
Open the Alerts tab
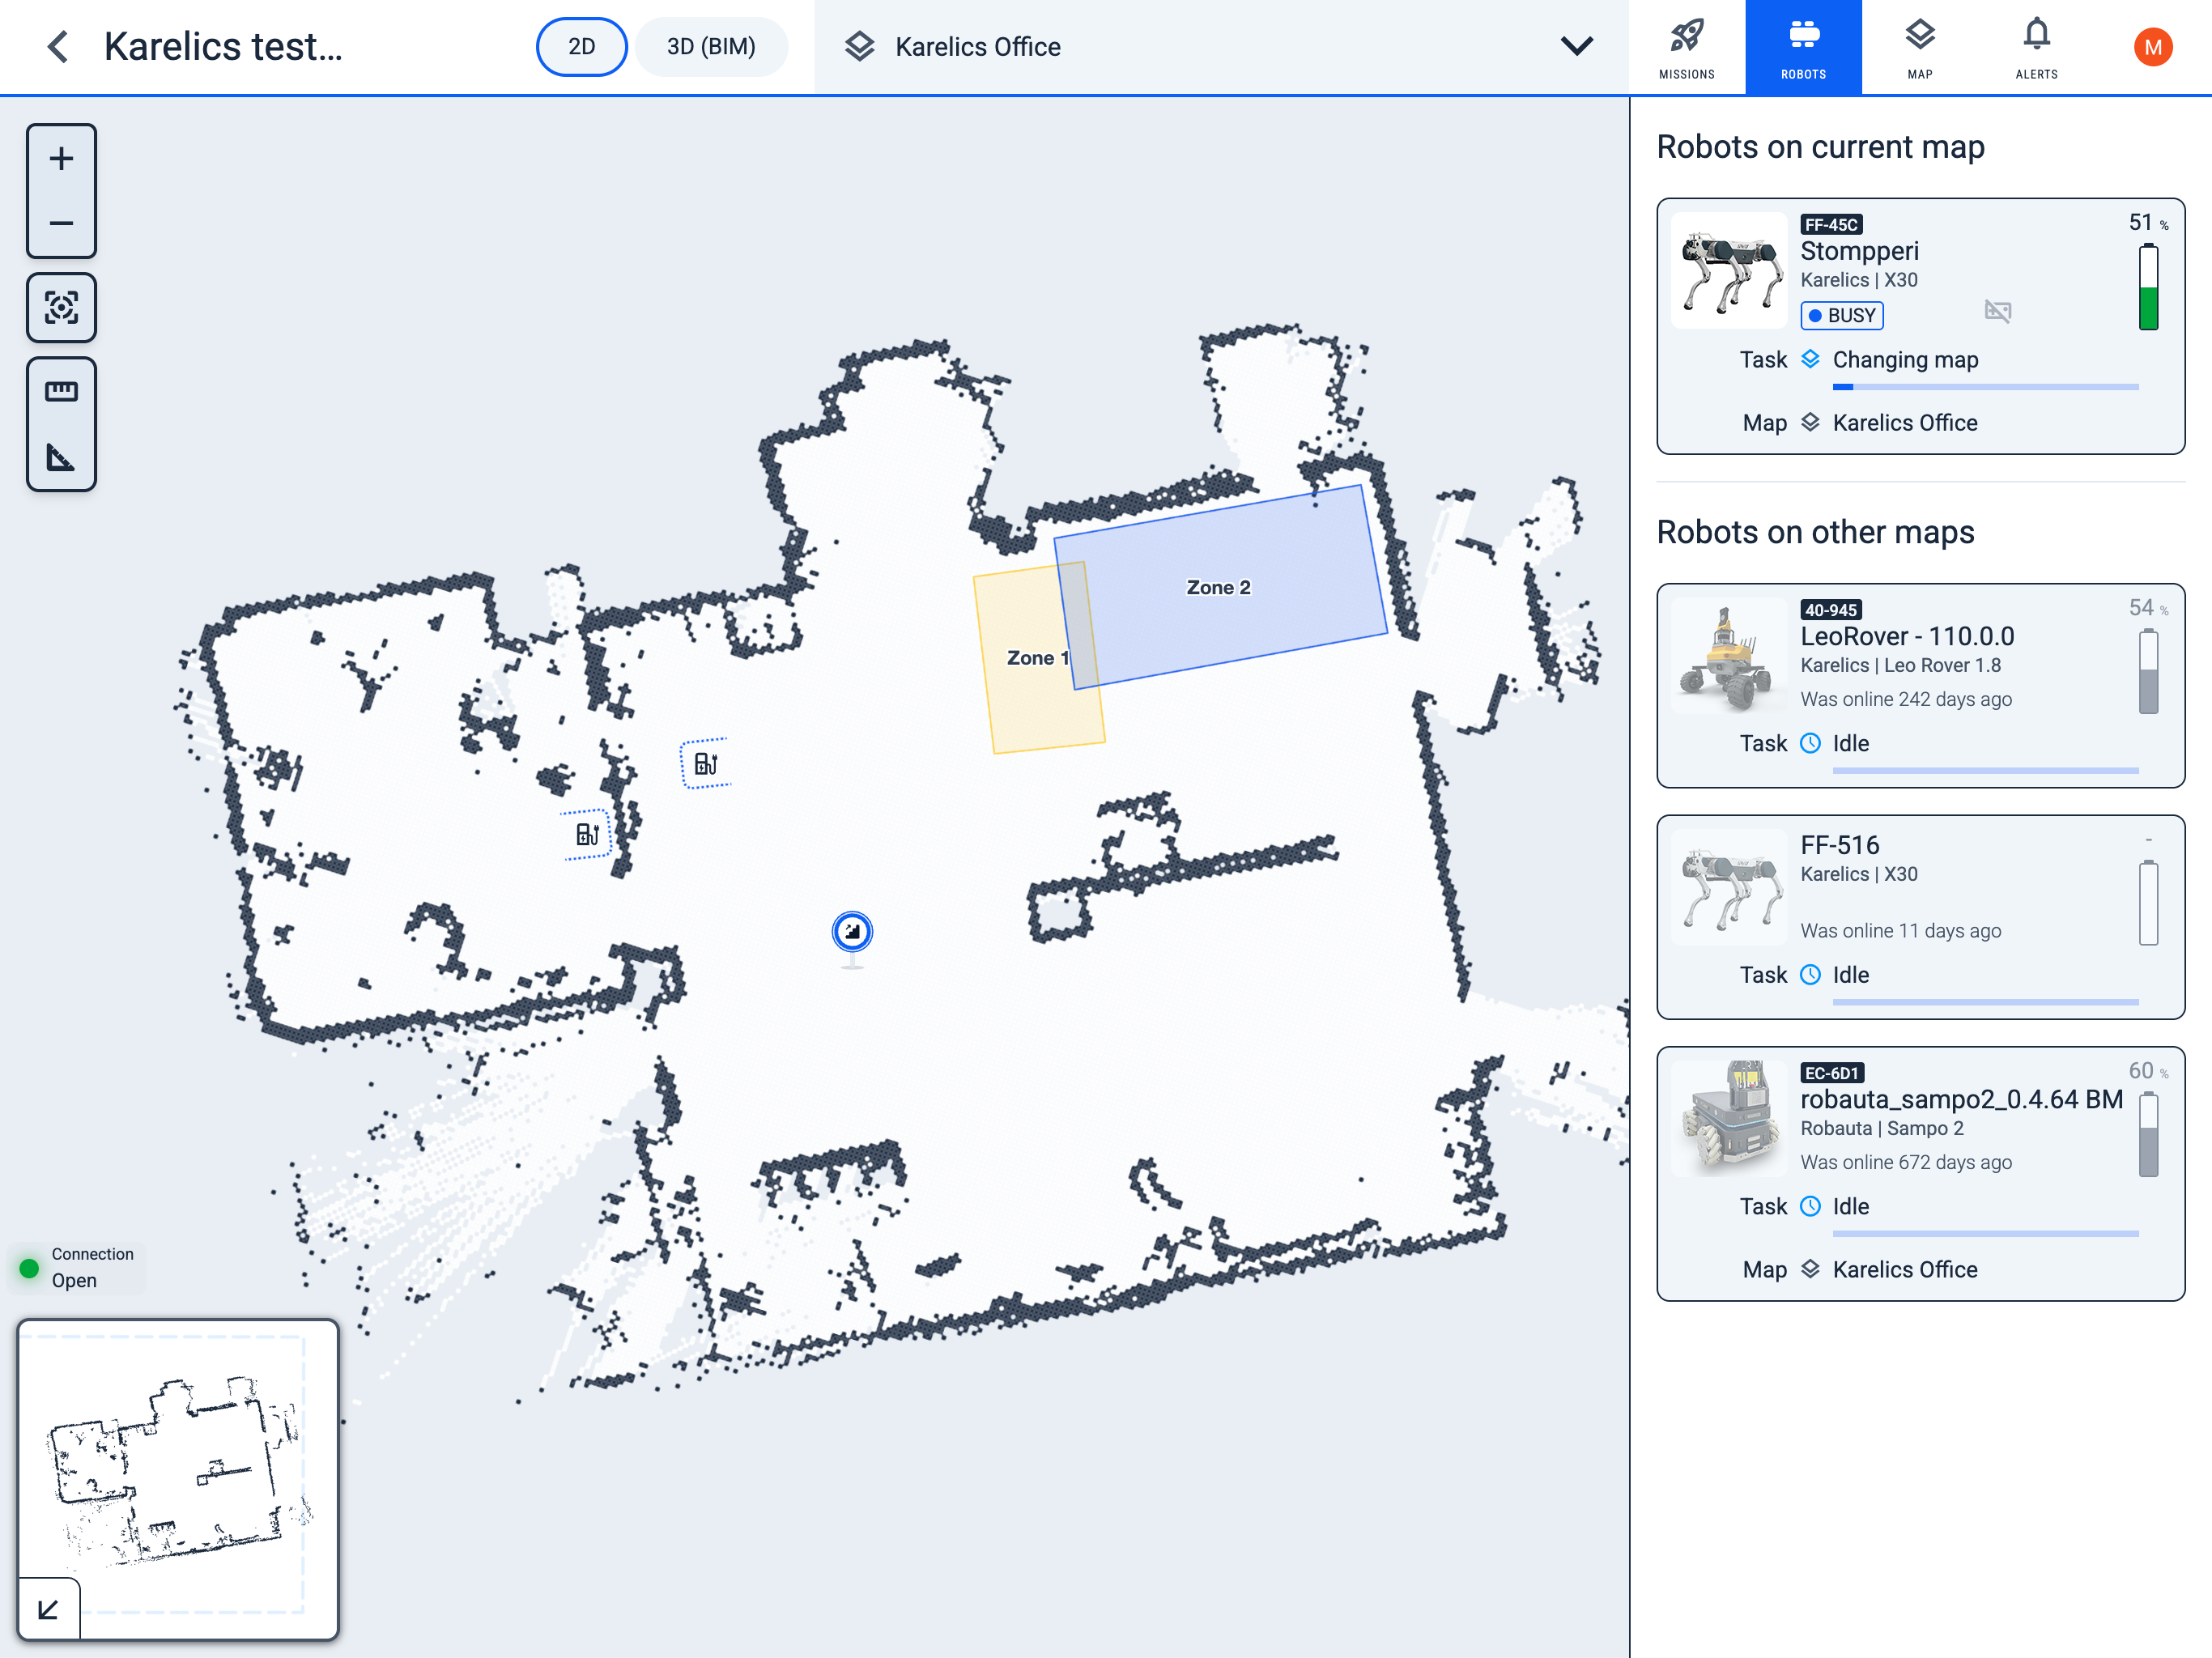pos(2036,47)
